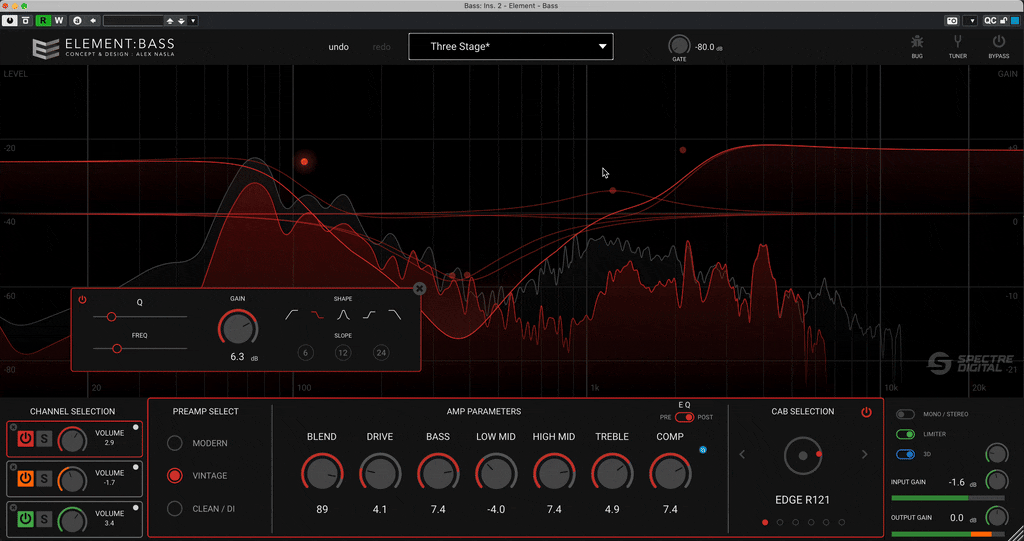This screenshot has height=541, width=1024.
Task: Remove green channel with small x icon
Action: click(x=13, y=507)
